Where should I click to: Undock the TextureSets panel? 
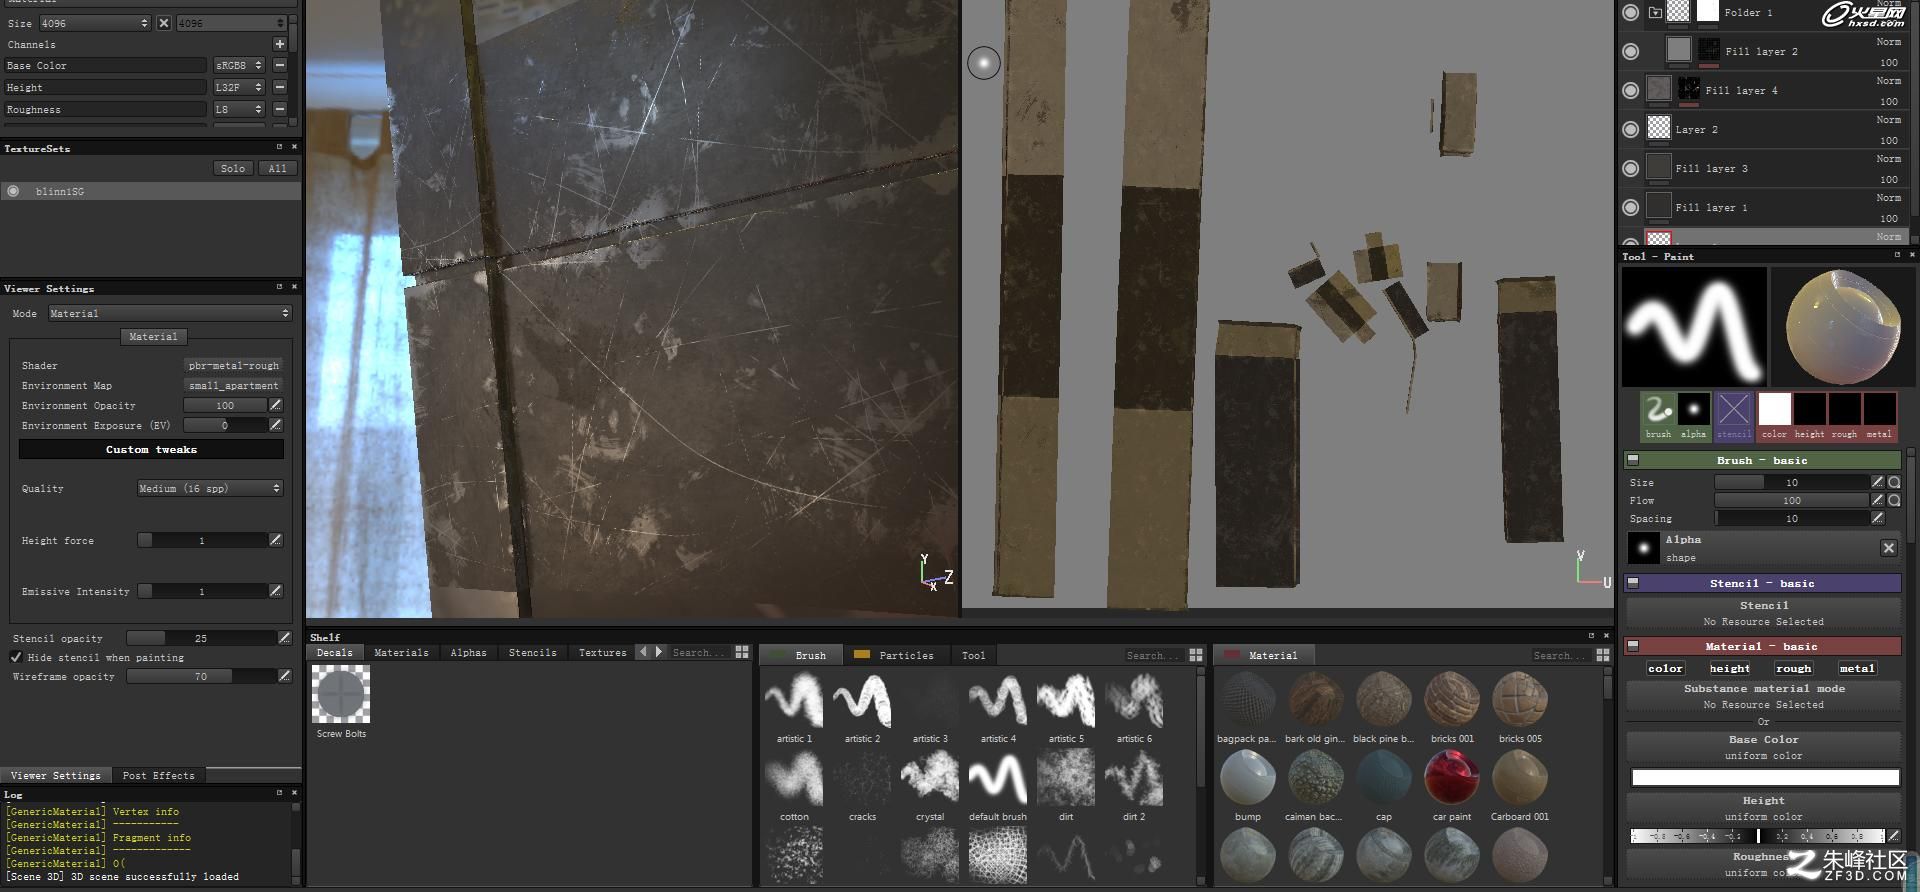280,147
